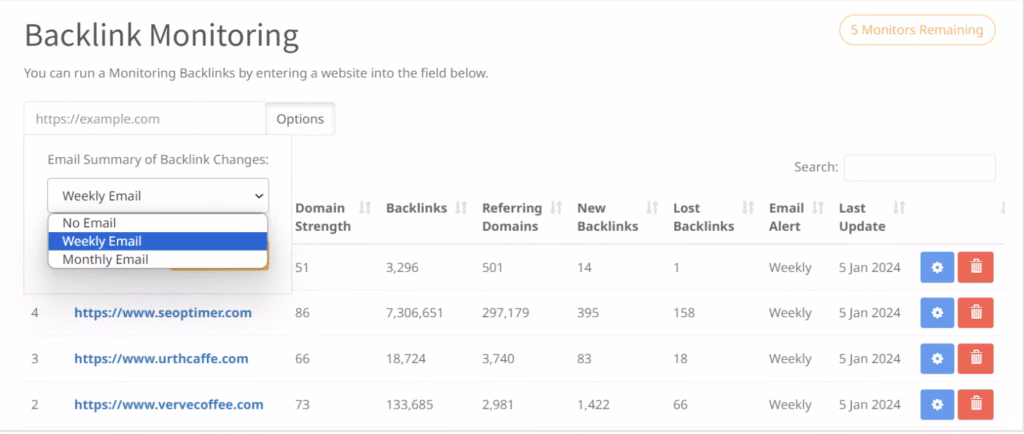Click the 5 Monitors Remaining badge

click(x=917, y=31)
